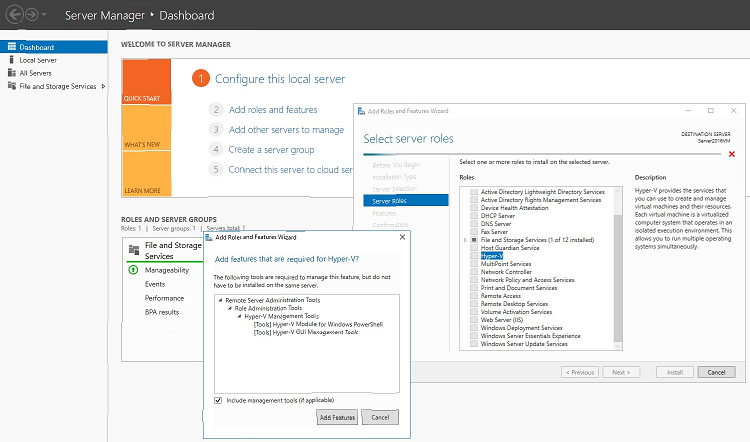Click Connect this server to cloud services link

coord(290,169)
